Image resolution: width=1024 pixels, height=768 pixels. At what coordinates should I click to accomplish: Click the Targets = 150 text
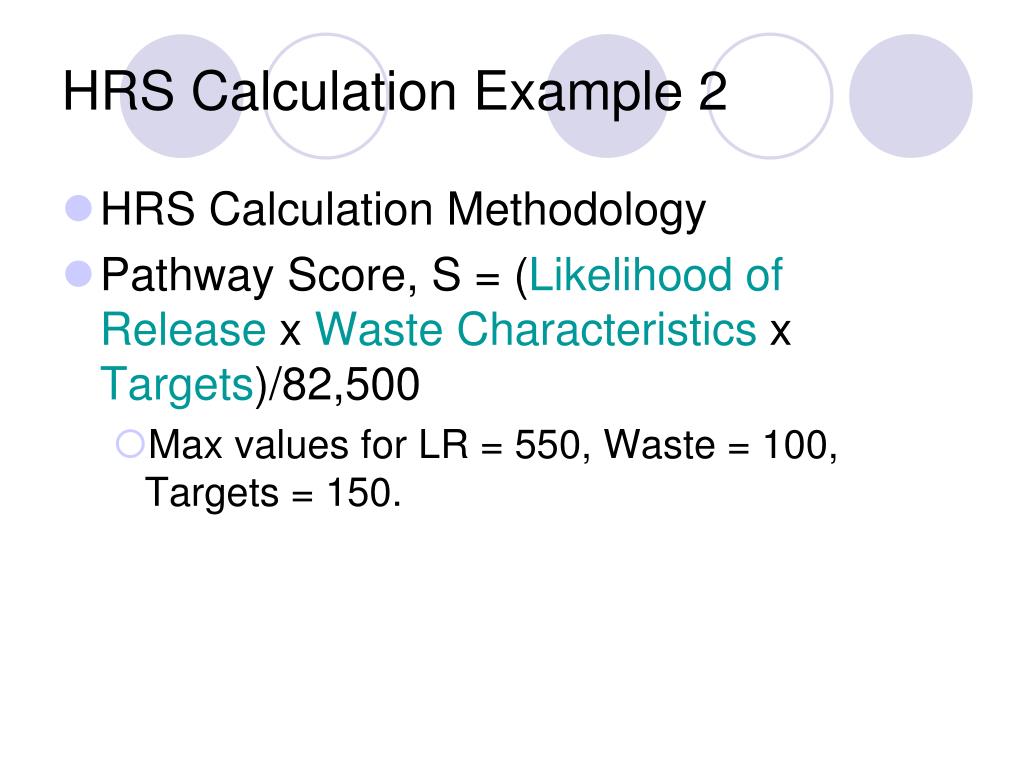273,494
